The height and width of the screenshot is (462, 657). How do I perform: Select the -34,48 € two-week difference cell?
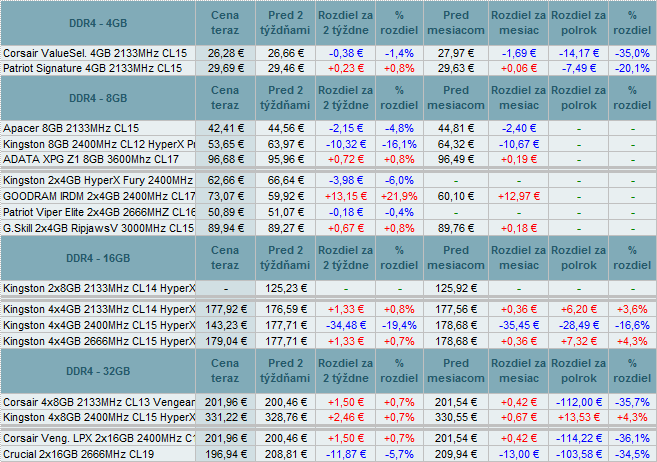[x=346, y=325]
